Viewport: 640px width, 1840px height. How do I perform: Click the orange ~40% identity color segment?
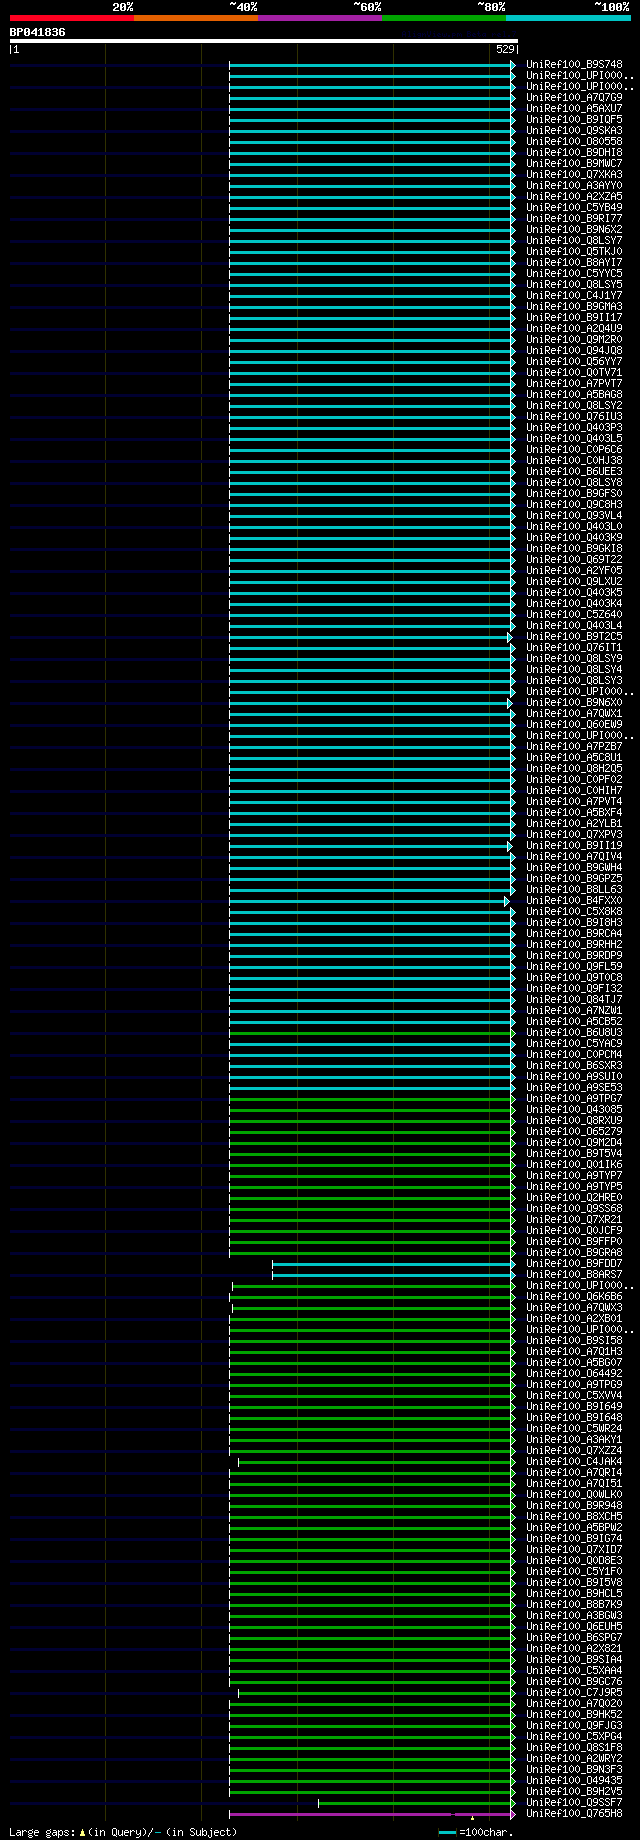coord(196,18)
